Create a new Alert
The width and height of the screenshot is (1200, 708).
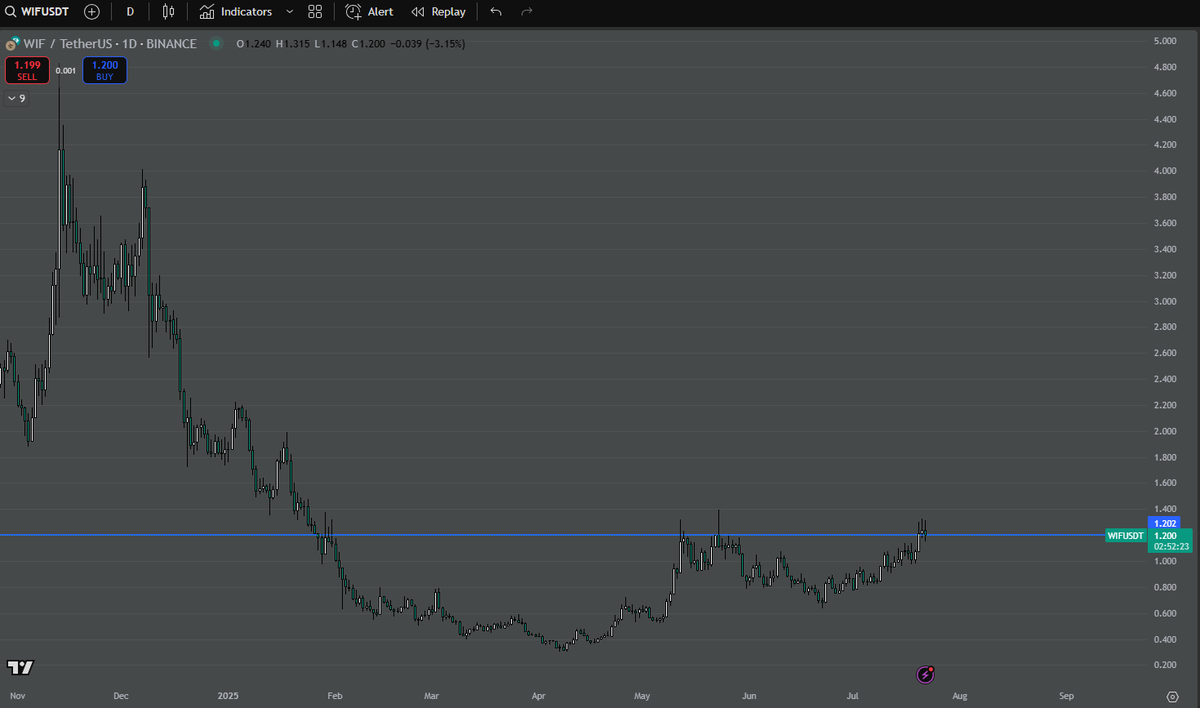tap(370, 12)
